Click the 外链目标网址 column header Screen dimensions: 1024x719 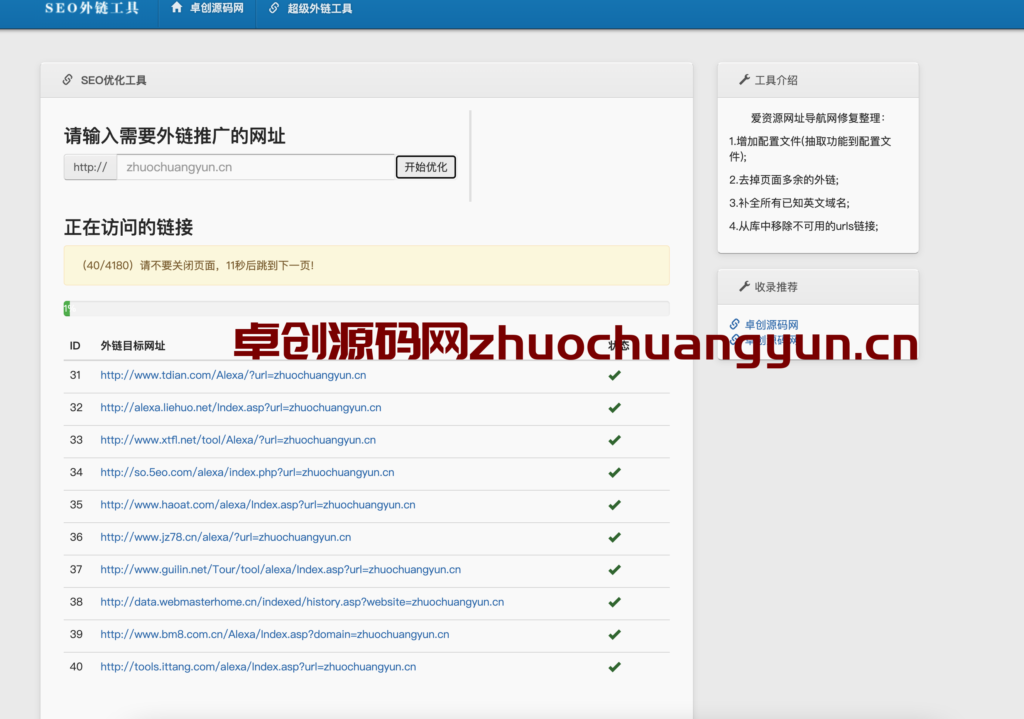point(133,346)
